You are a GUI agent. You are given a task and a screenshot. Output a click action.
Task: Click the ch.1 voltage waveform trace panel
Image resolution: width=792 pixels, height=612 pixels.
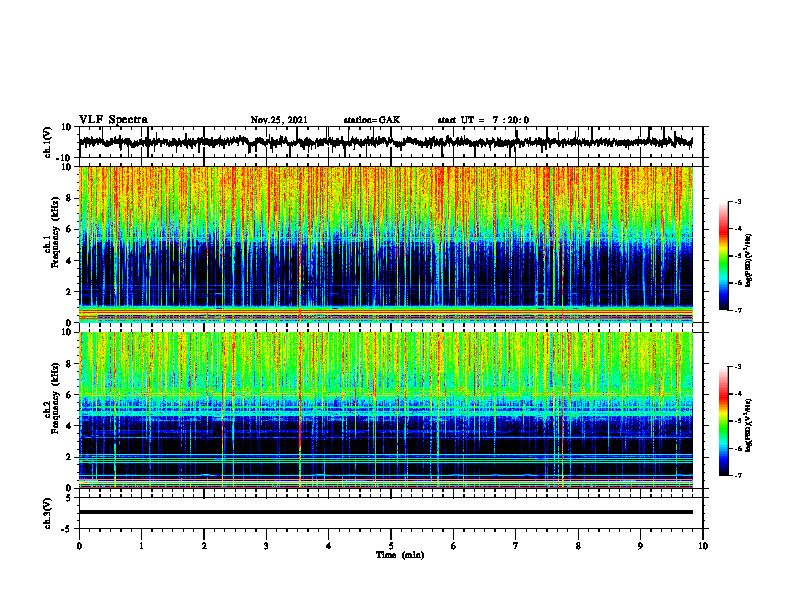390,142
